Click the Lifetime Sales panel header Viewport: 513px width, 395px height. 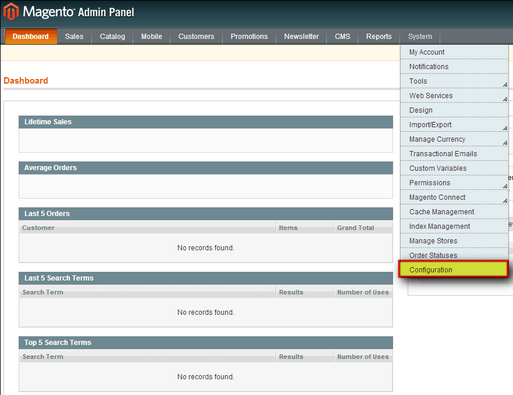(x=206, y=122)
